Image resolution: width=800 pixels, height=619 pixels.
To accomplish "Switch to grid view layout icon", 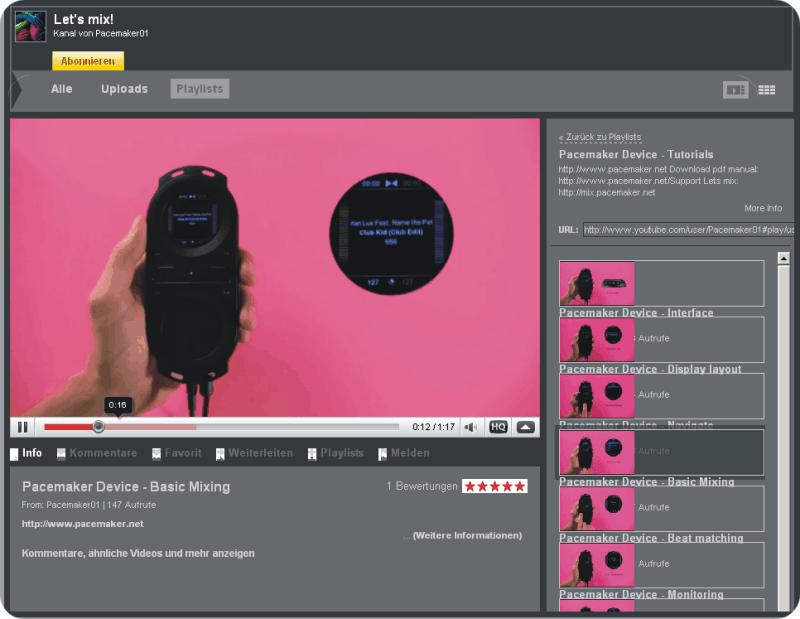I will (x=767, y=90).
